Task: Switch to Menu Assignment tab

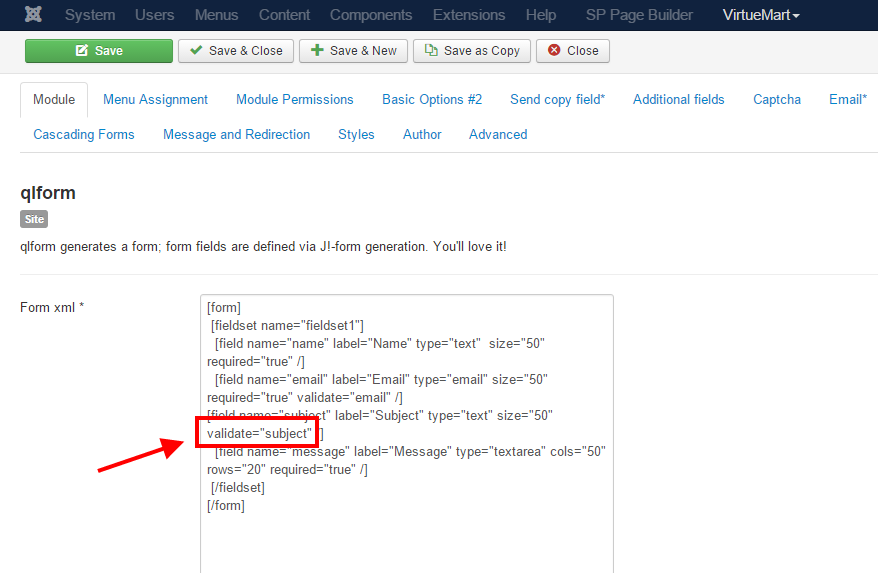Action: (x=155, y=100)
